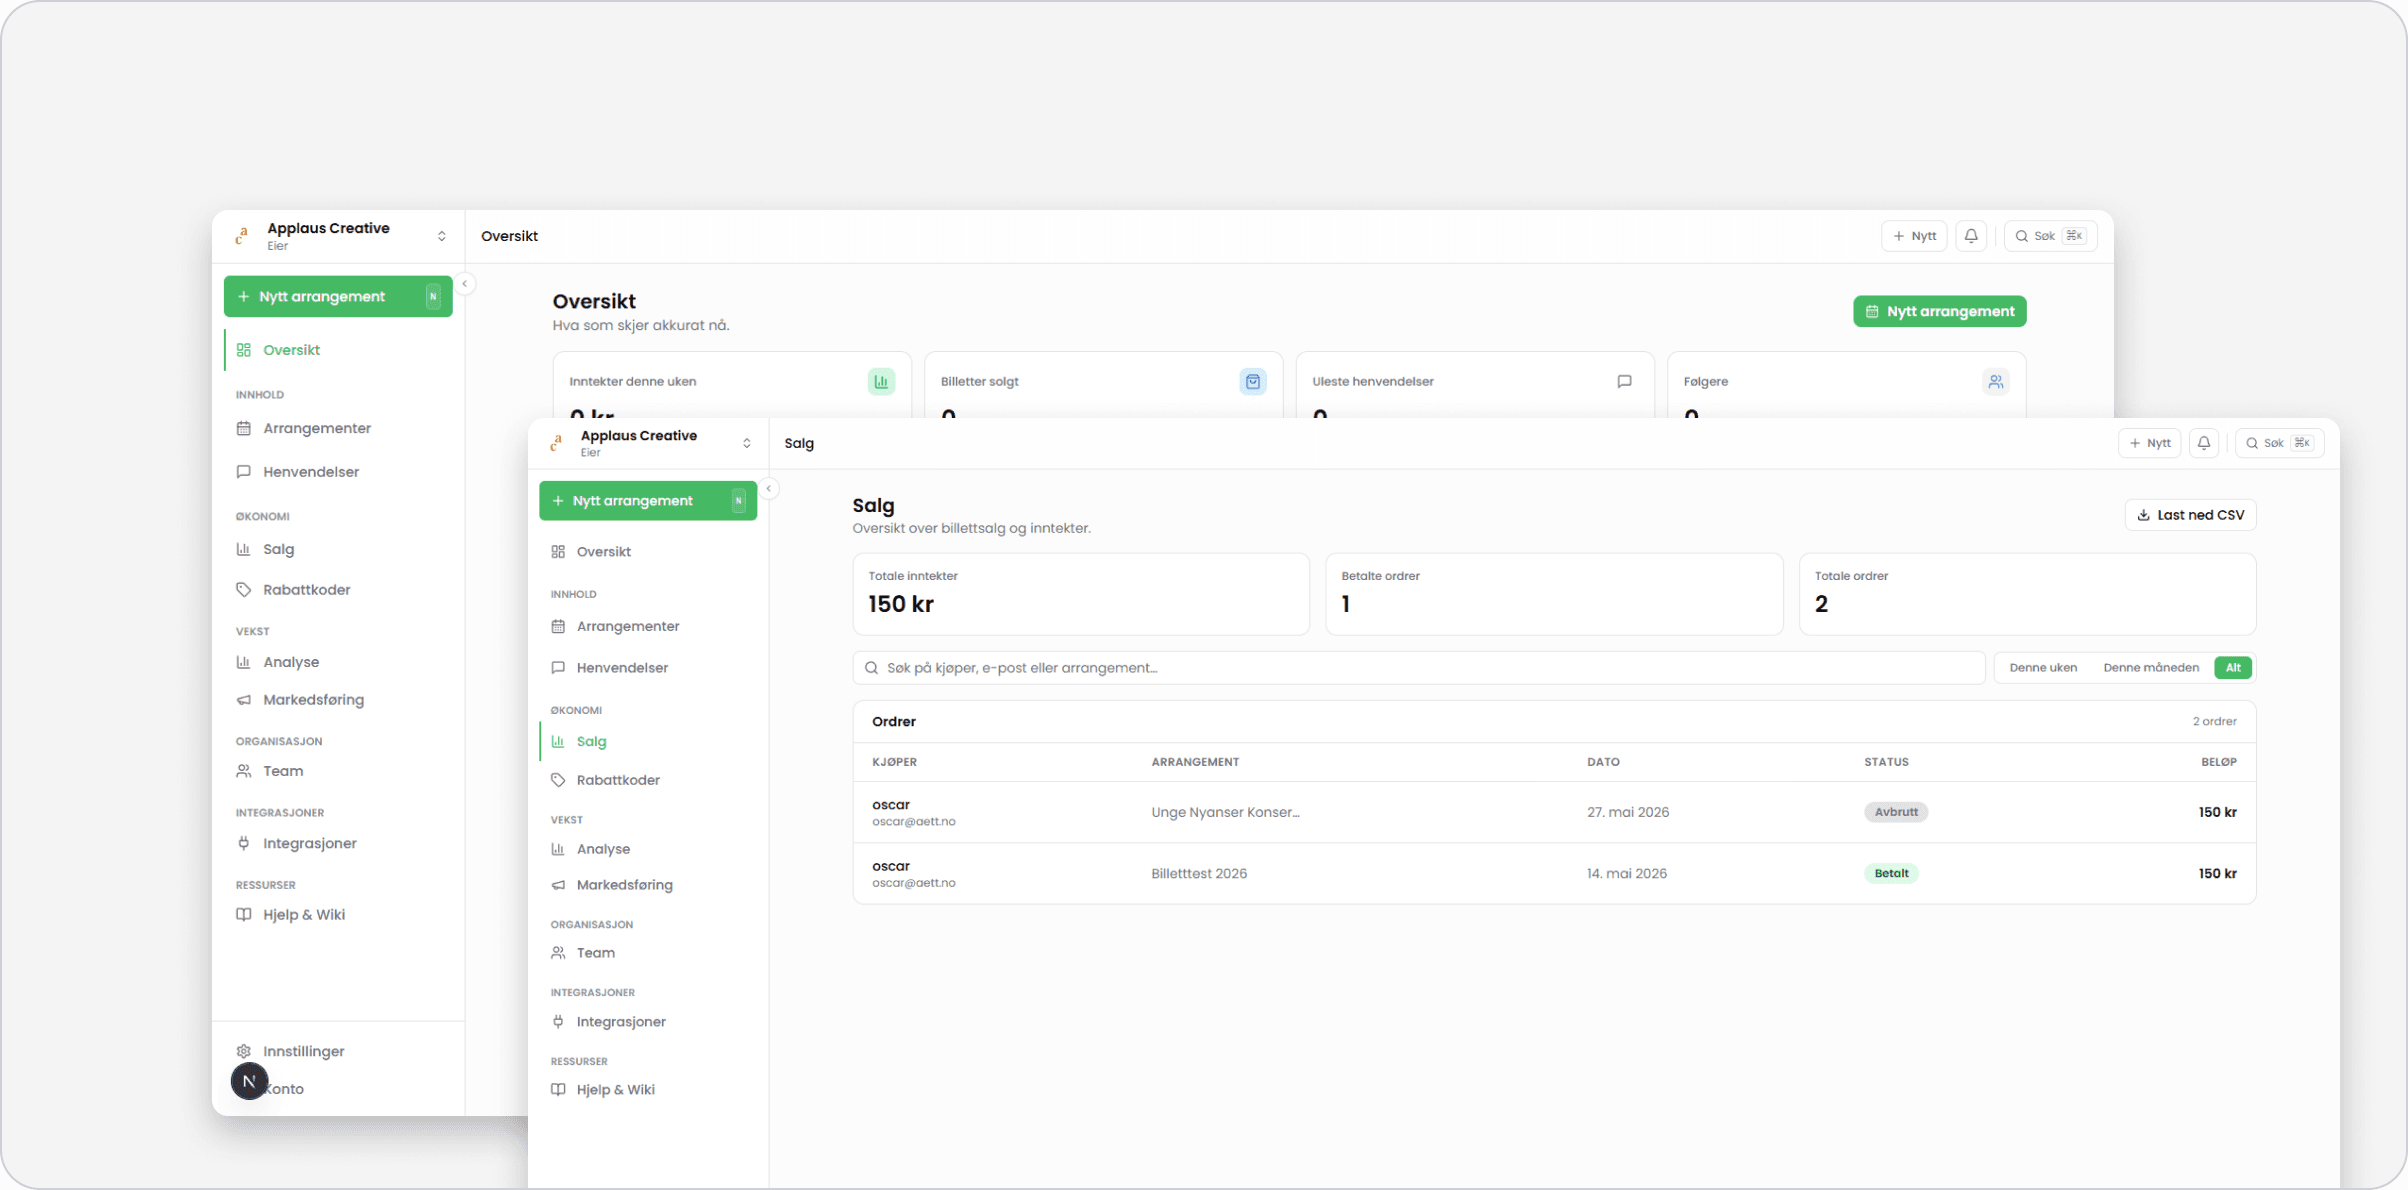Click the Applaus Creative logo in the Oversikt window
The width and height of the screenshot is (2408, 1190).
(x=242, y=236)
